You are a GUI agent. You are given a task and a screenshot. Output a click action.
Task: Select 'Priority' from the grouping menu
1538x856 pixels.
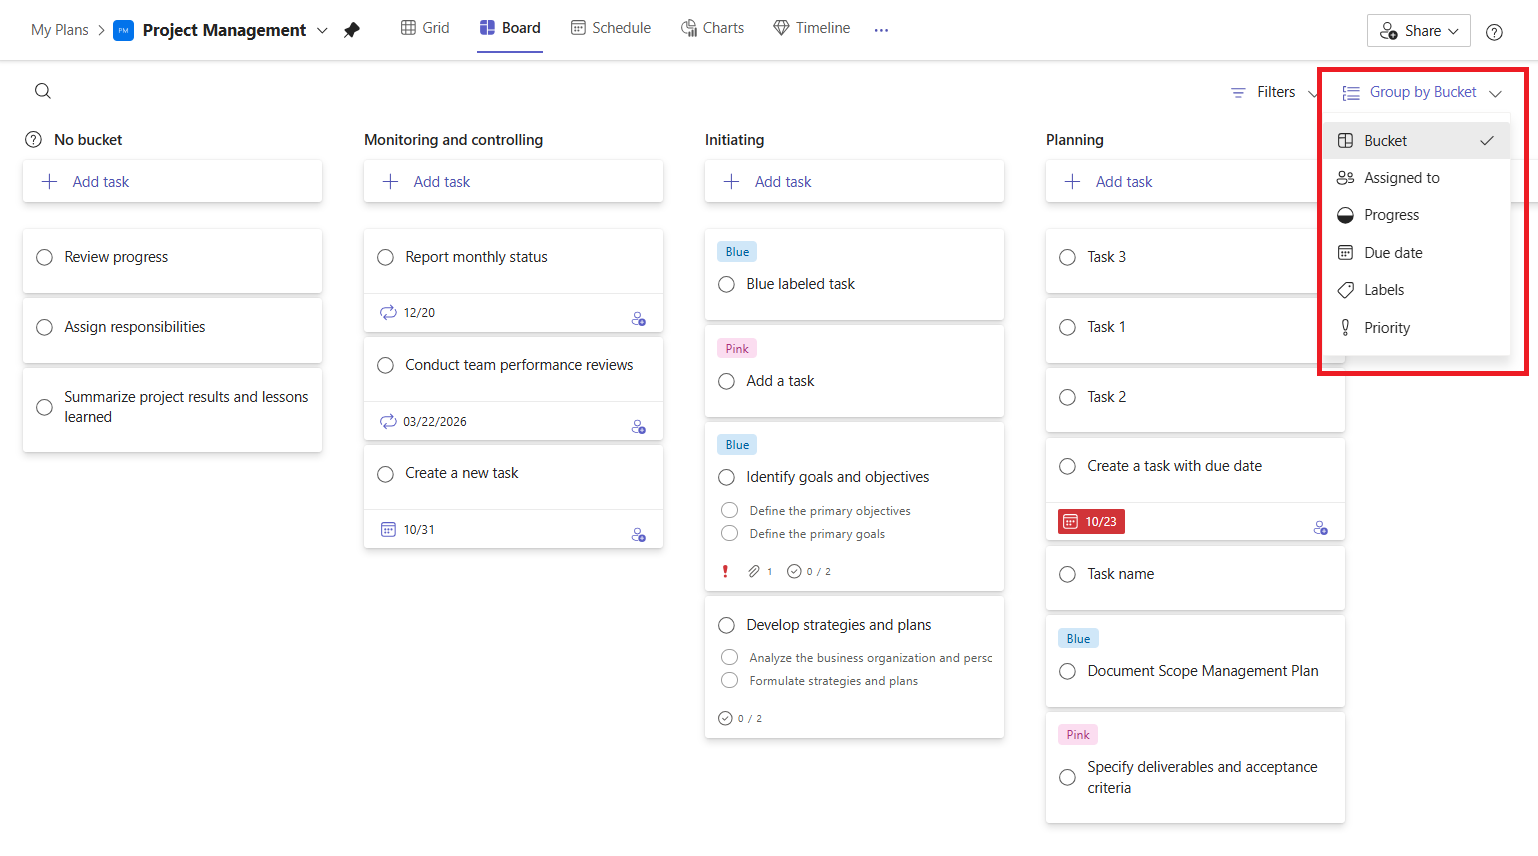[x=1387, y=327]
